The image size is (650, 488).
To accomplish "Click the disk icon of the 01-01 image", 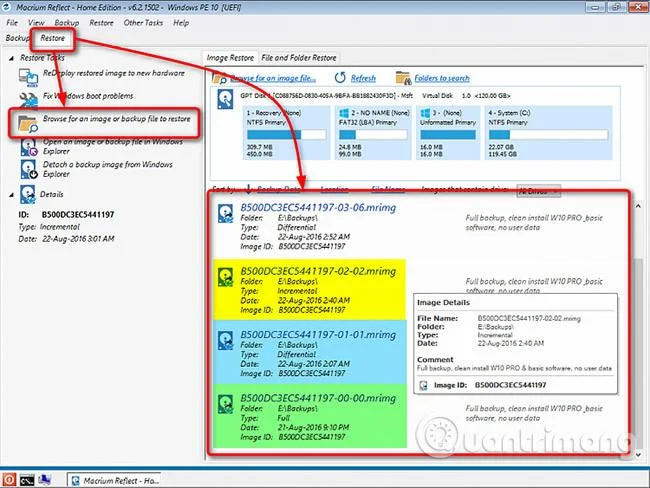I will pos(226,340).
